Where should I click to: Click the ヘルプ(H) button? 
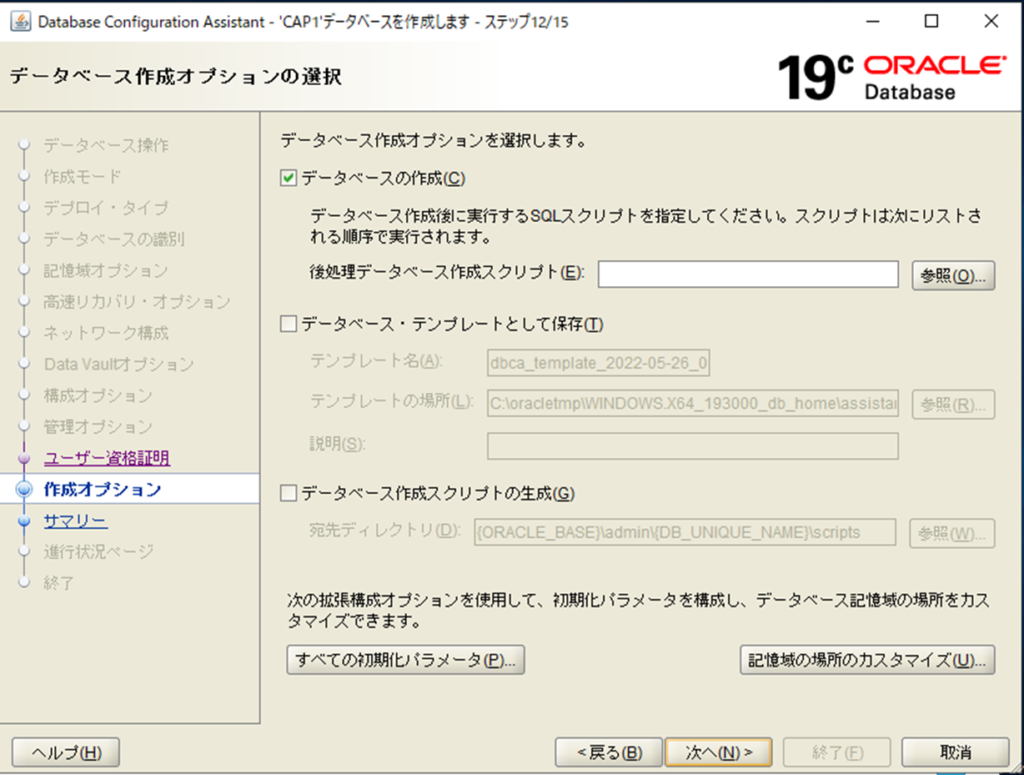66,752
